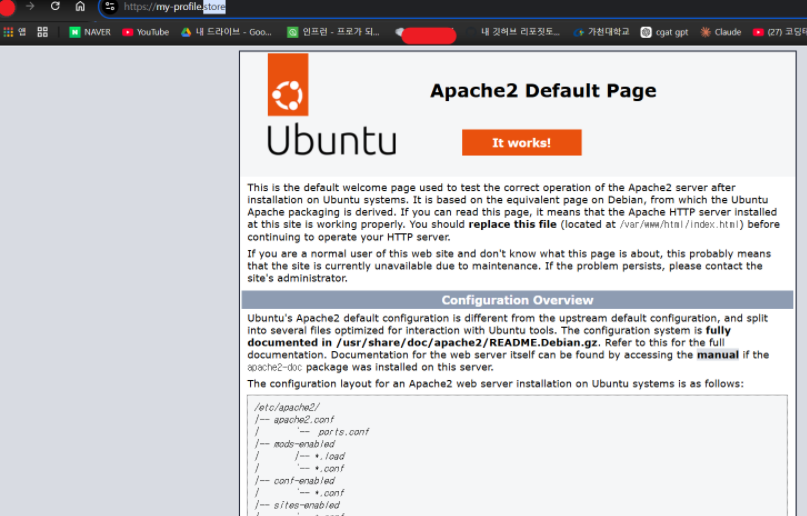The height and width of the screenshot is (516, 807).
Task: Click the large 'Ubuntu' wordmark text
Action: (332, 139)
